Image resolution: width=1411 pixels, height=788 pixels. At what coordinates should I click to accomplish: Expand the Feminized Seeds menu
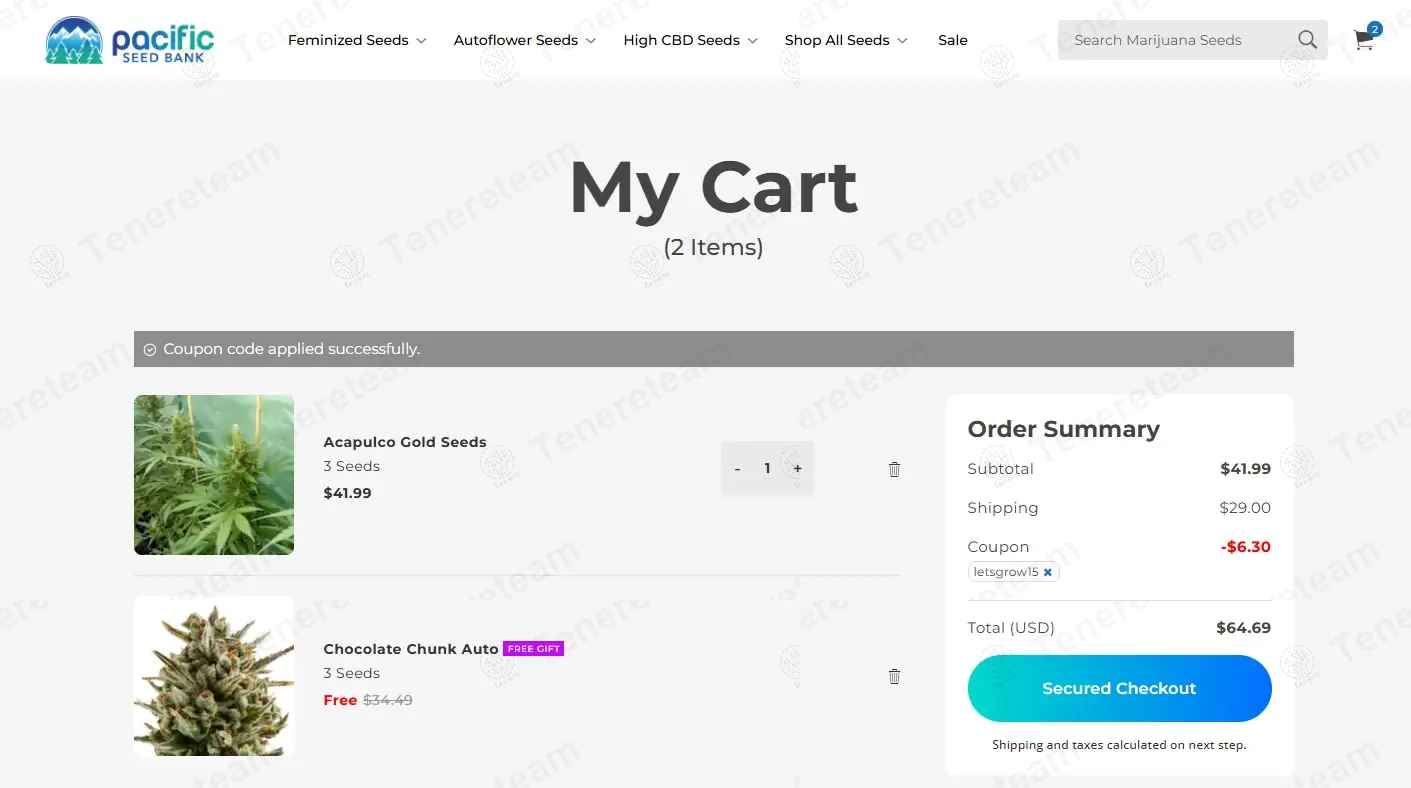(357, 40)
